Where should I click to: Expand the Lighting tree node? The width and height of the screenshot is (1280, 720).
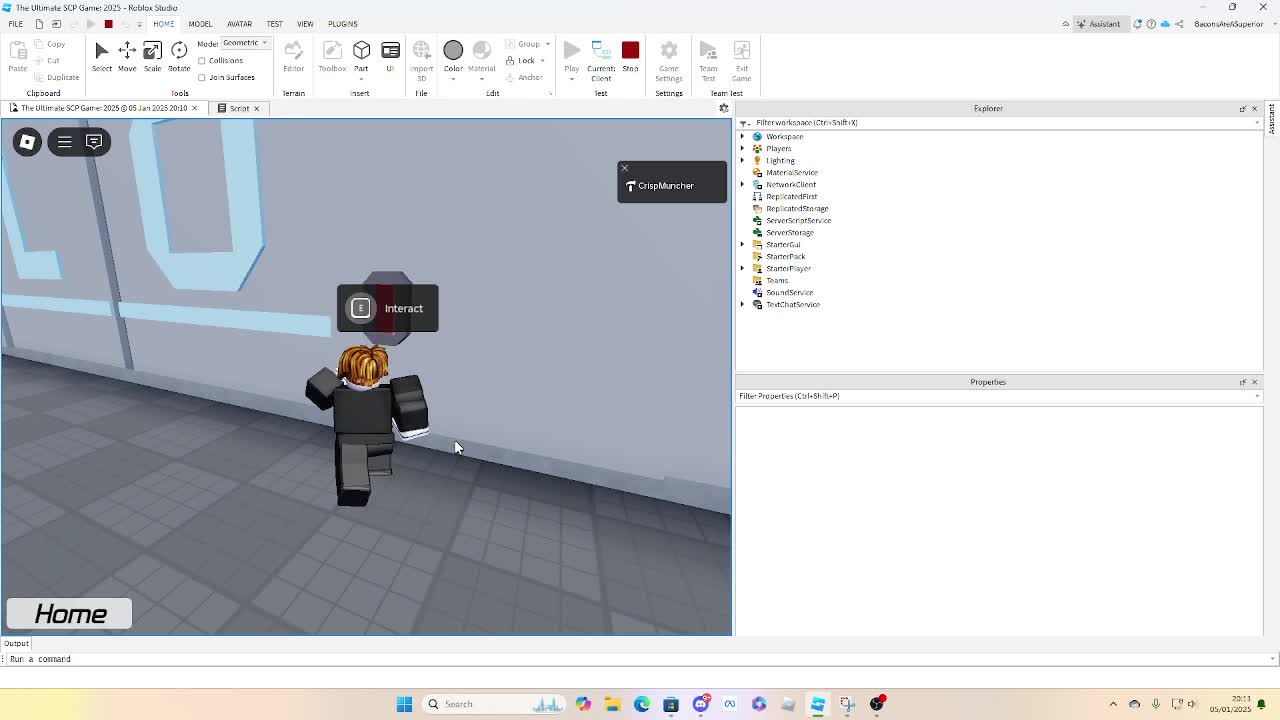742,161
